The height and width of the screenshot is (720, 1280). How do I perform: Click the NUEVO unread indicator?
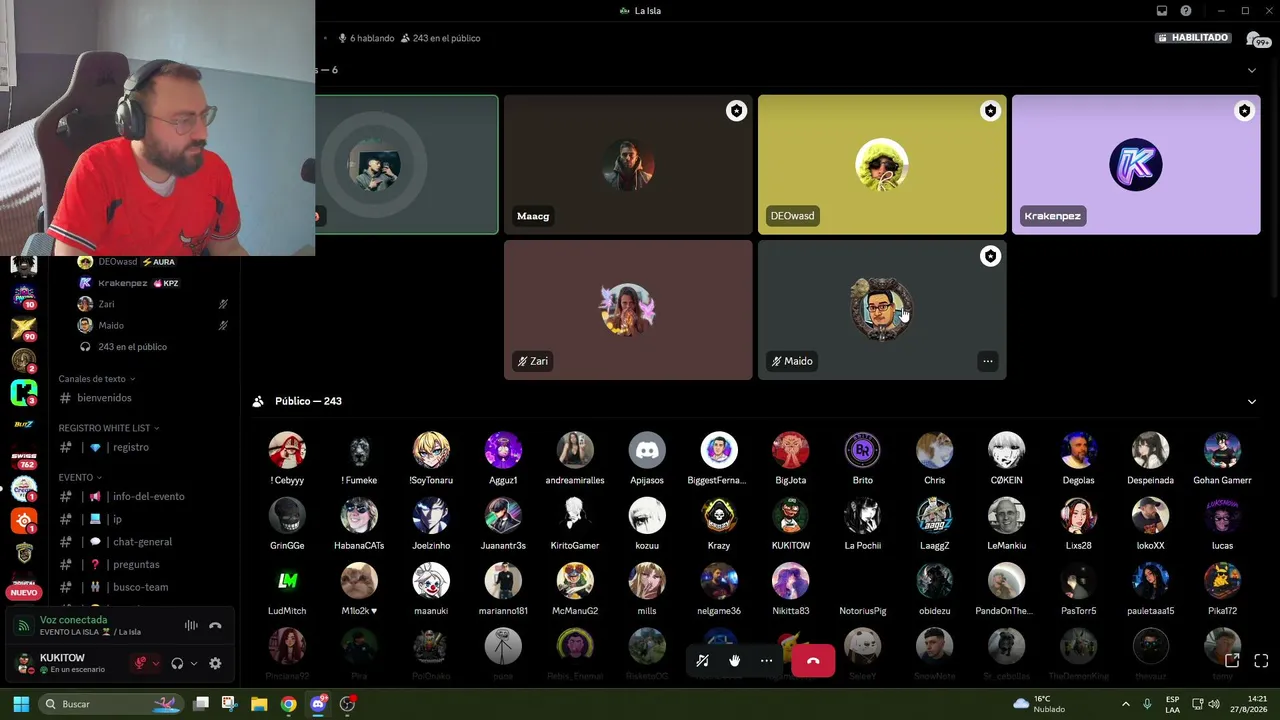[24, 593]
